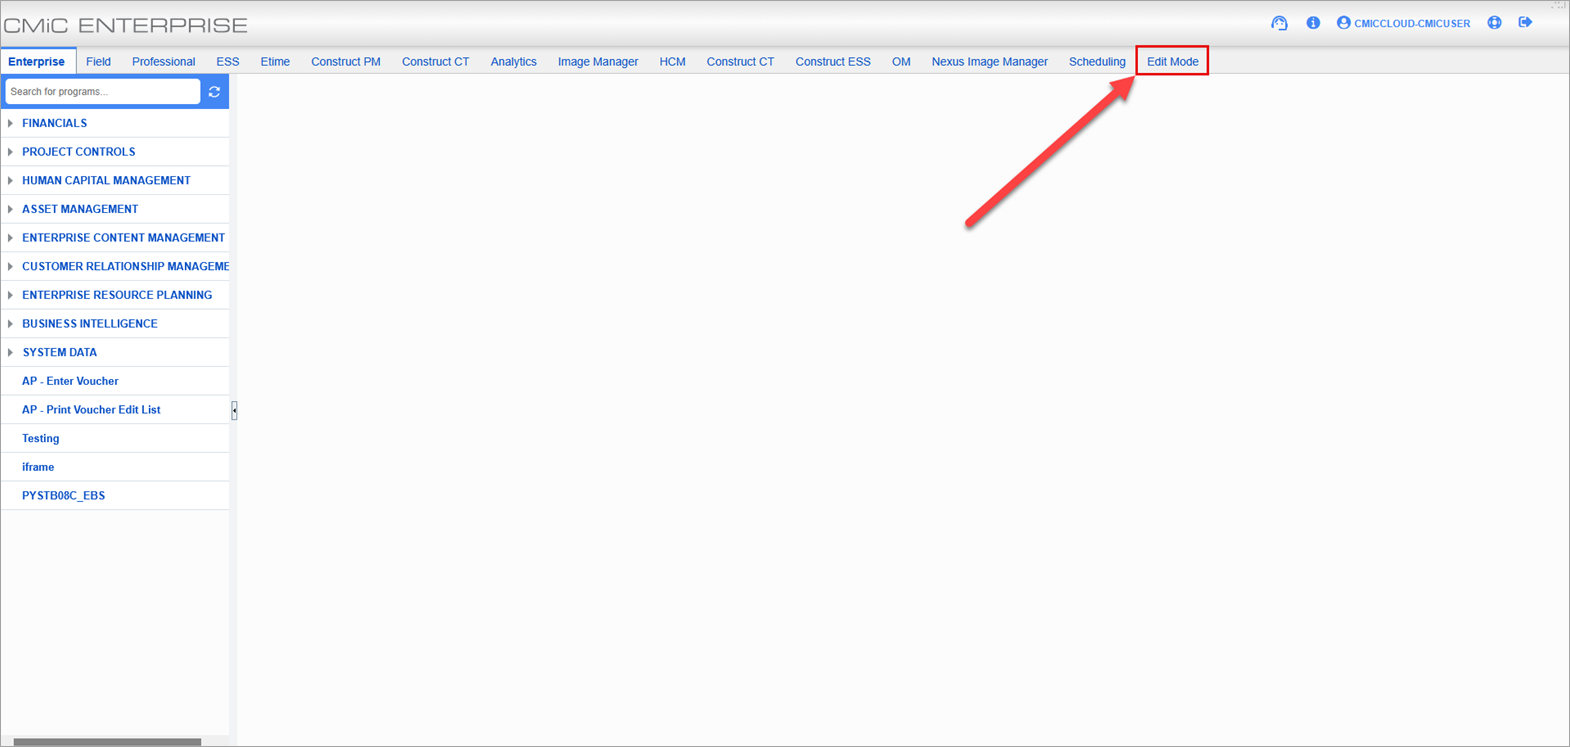Refresh the program search list
Image resolution: width=1570 pixels, height=747 pixels.
(214, 91)
